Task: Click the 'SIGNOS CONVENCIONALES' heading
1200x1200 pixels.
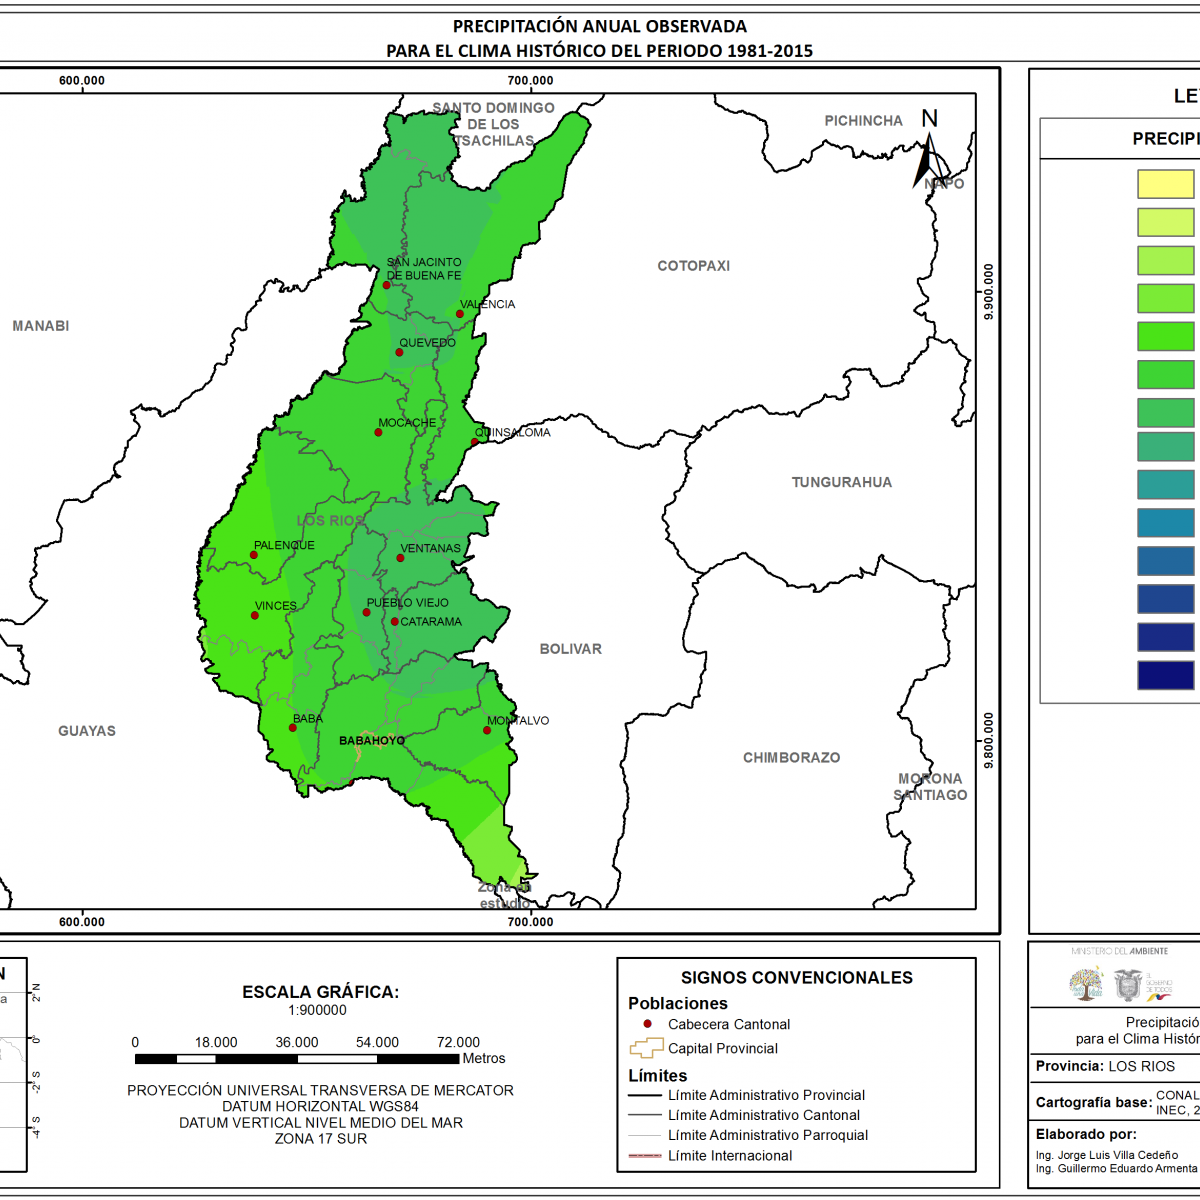Action: click(x=797, y=978)
